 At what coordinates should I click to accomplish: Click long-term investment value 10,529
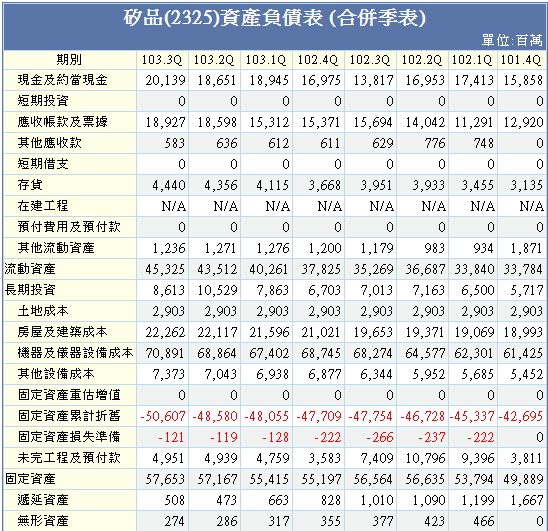[x=217, y=290]
